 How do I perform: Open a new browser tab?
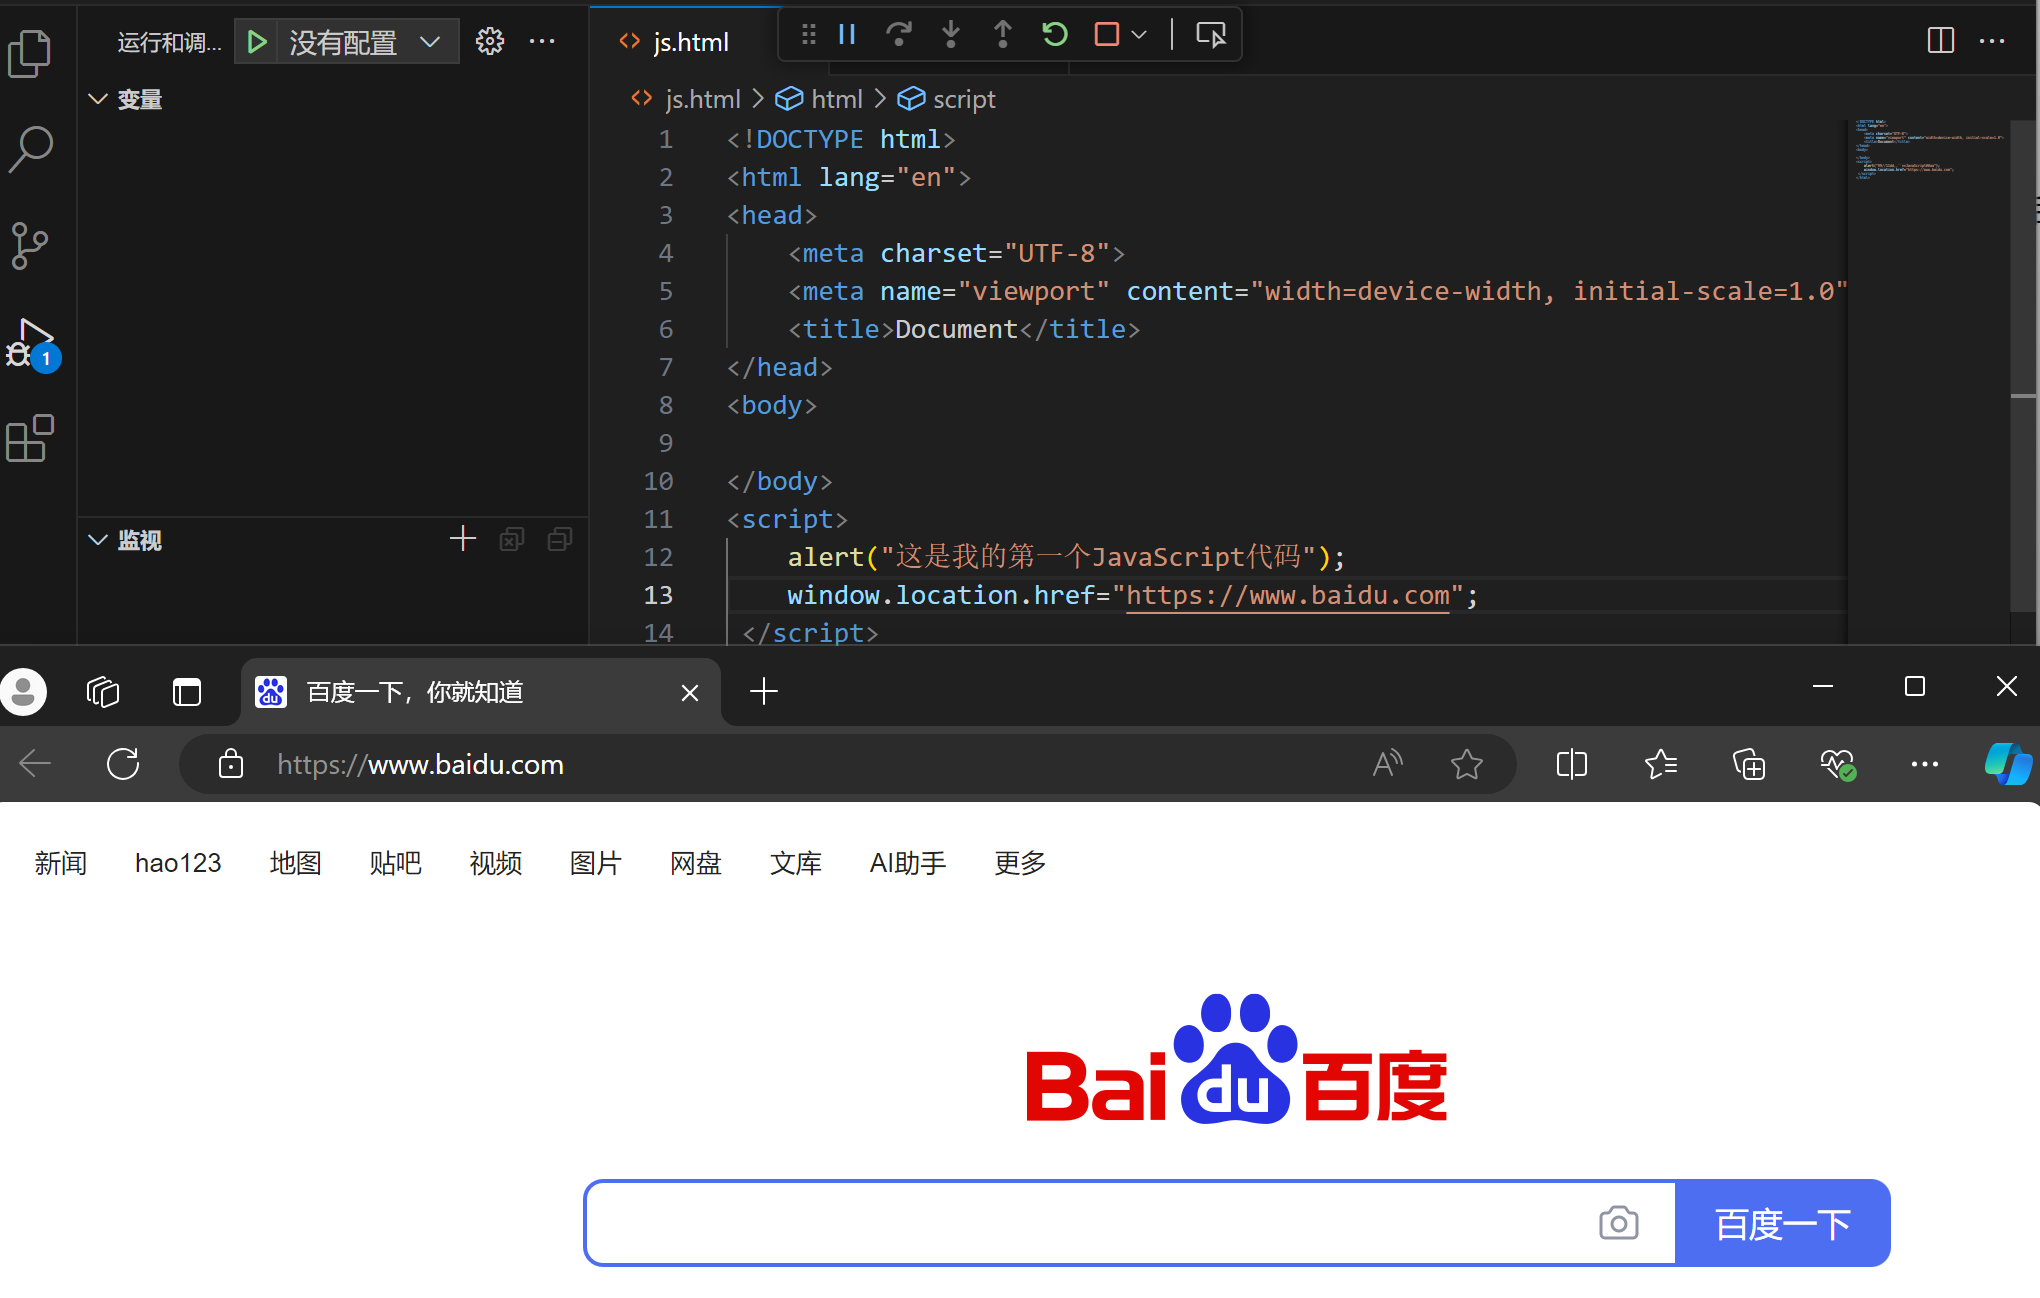pos(764,691)
